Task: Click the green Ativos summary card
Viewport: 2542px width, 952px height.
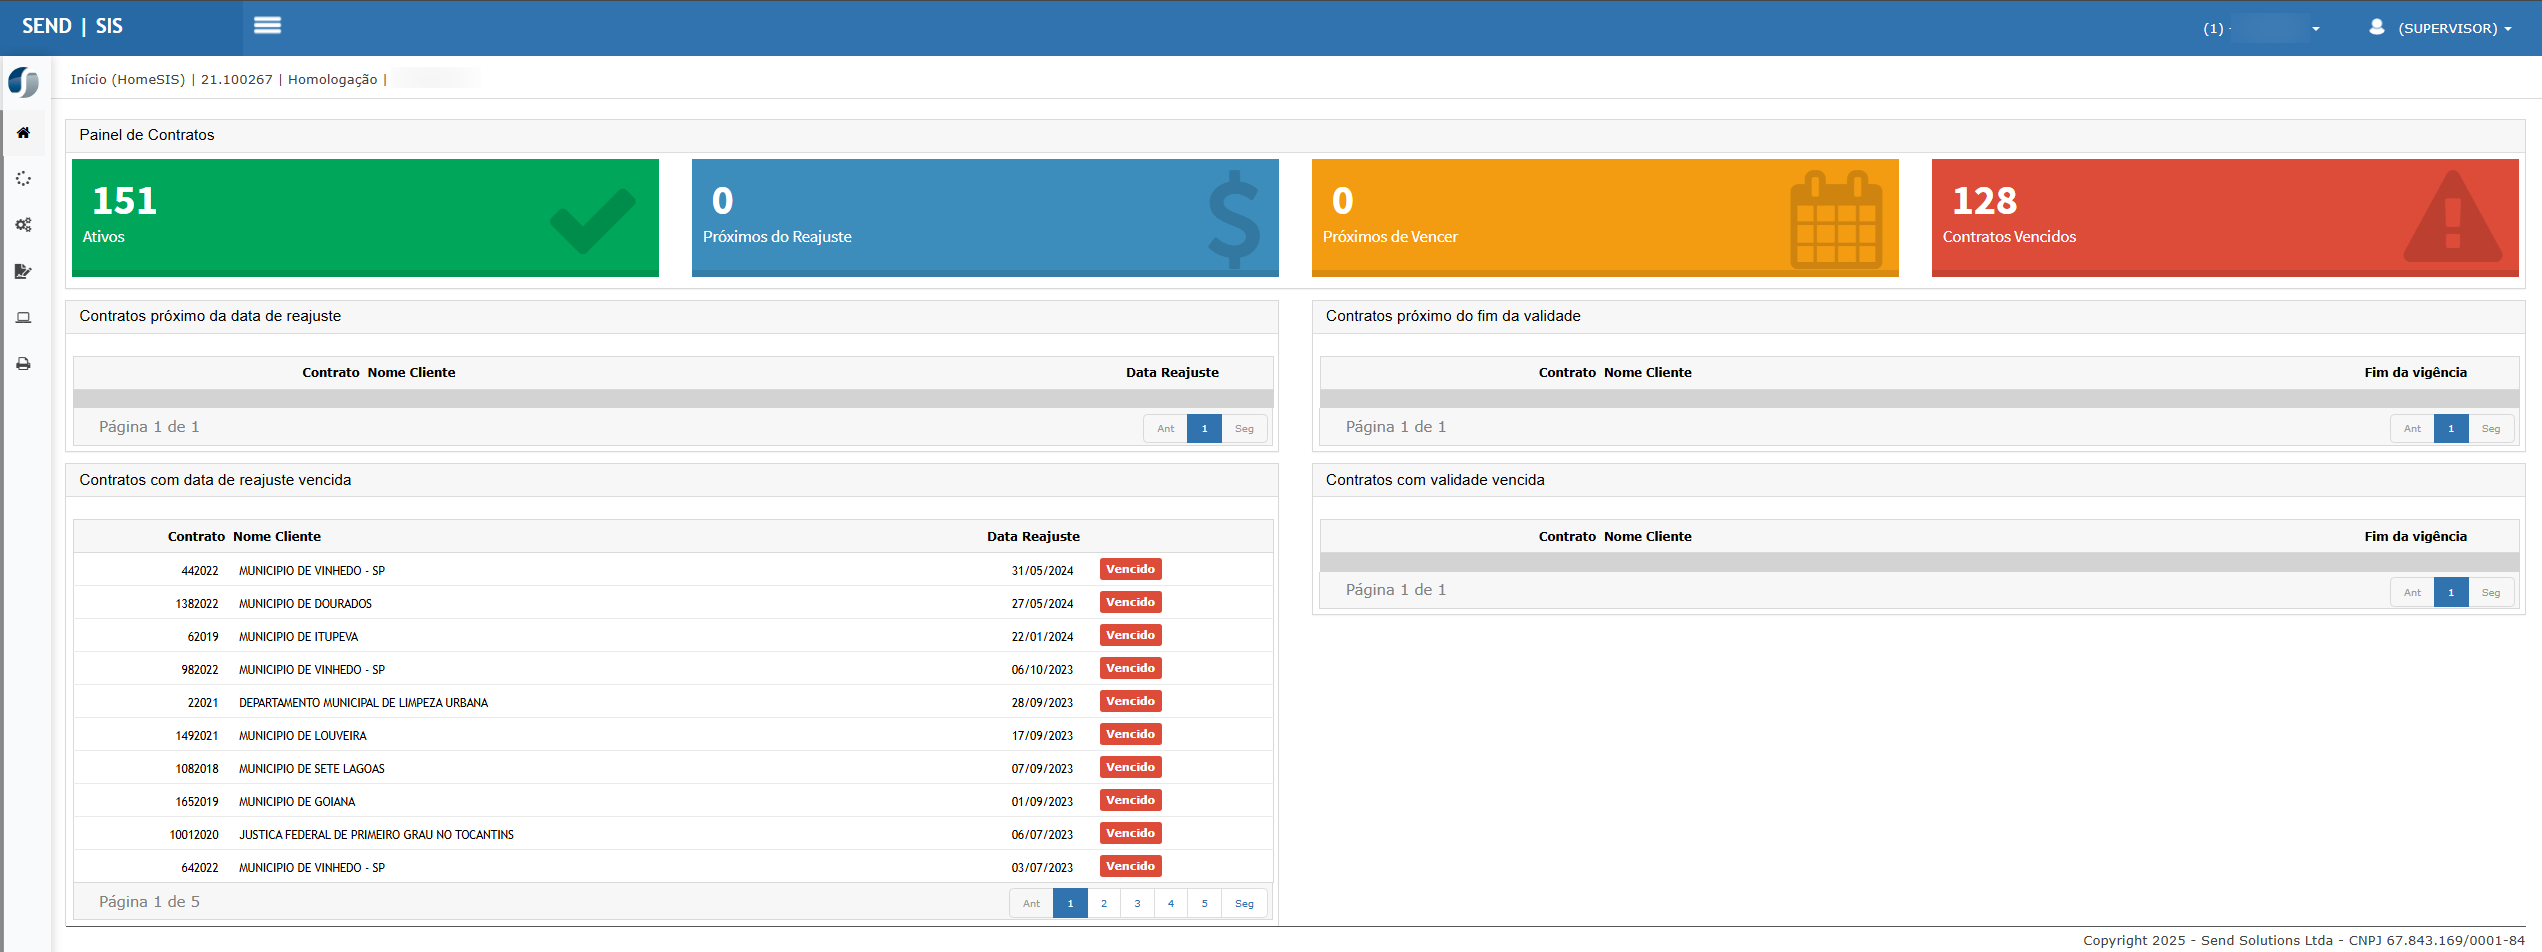Action: (x=365, y=217)
